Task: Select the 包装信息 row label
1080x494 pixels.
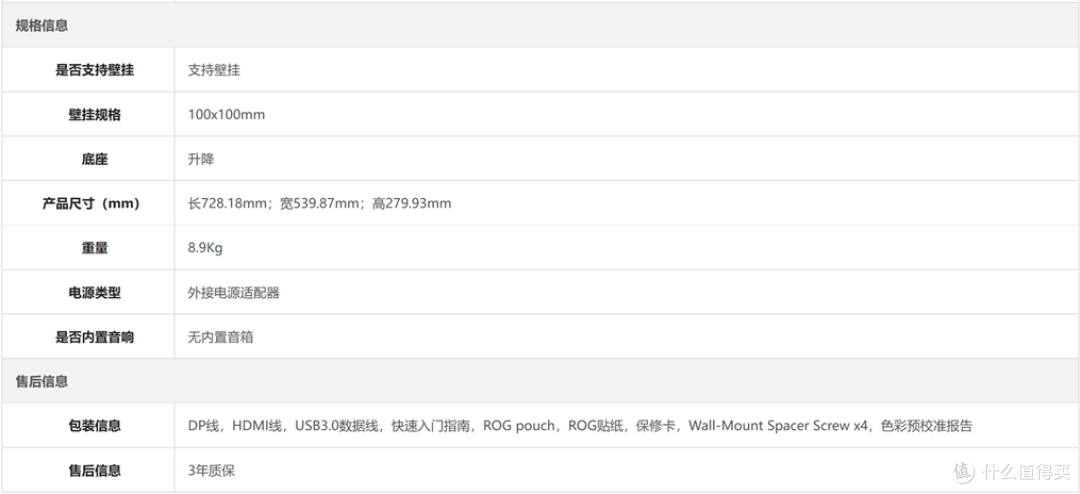Action: pos(94,426)
